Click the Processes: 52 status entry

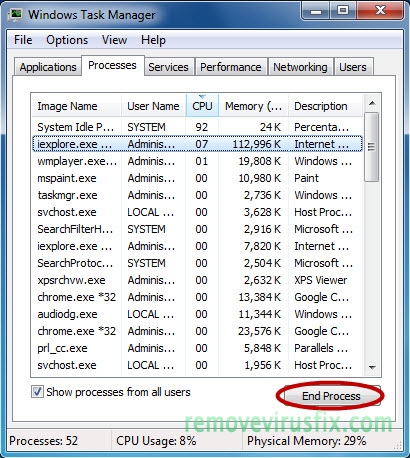(43, 441)
